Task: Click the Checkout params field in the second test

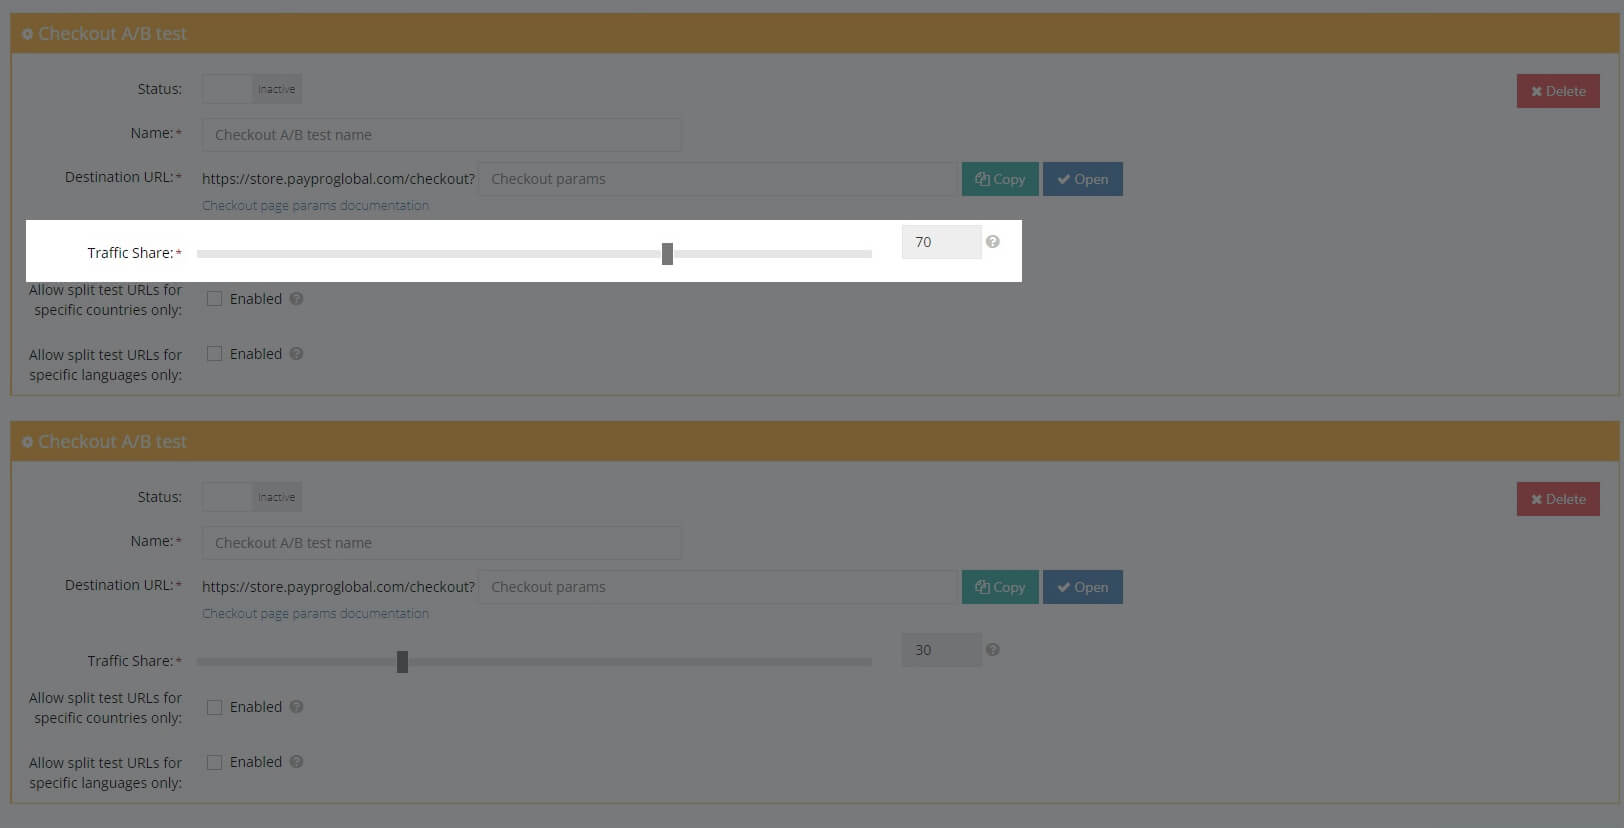Action: click(x=717, y=587)
